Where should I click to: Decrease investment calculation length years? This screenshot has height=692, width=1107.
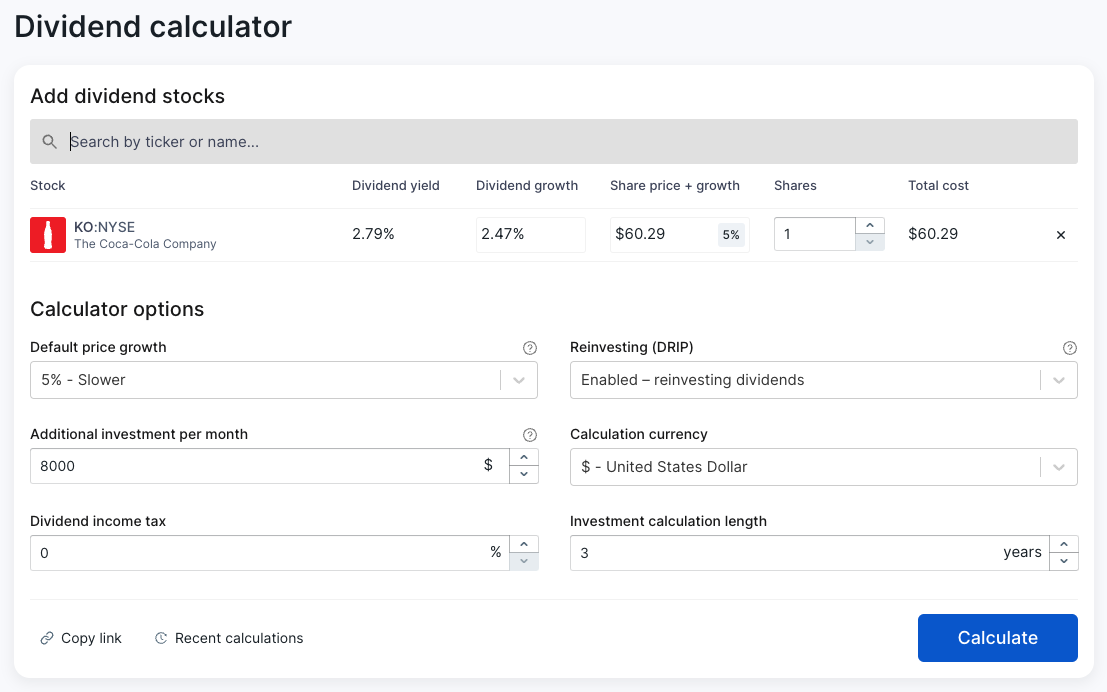coord(1064,561)
